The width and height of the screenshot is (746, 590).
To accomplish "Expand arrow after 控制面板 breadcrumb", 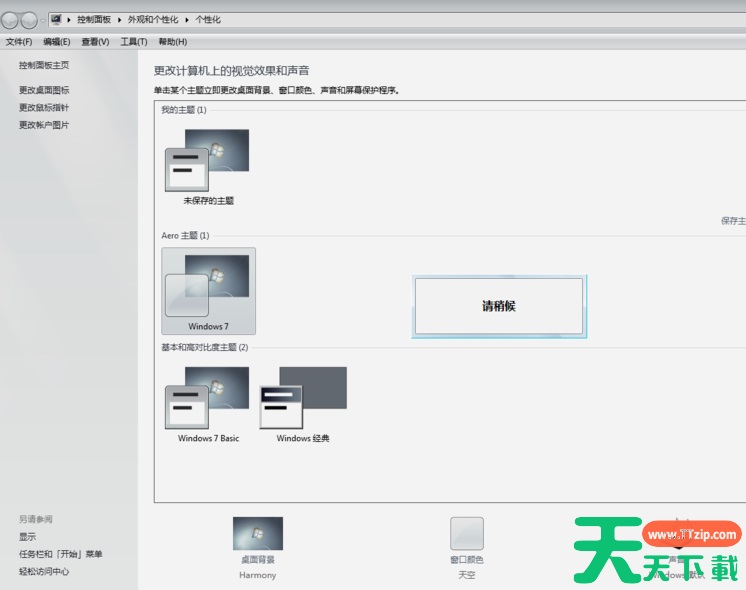I will (119, 20).
